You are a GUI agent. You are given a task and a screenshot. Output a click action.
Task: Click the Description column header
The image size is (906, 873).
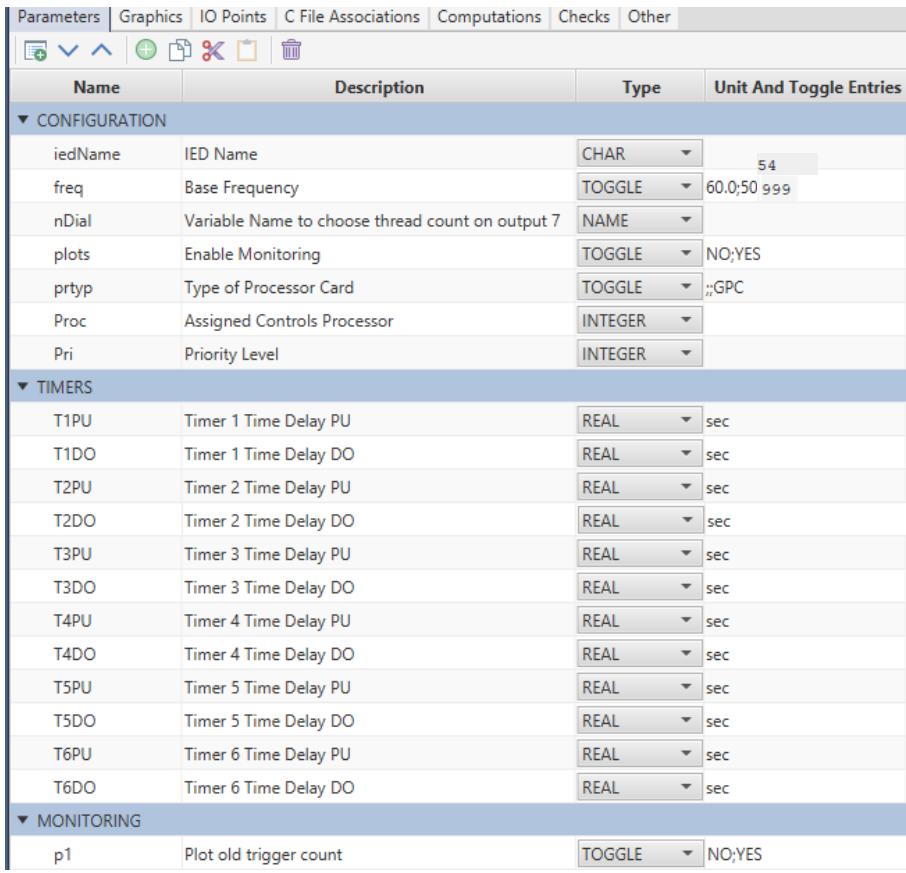click(x=377, y=89)
